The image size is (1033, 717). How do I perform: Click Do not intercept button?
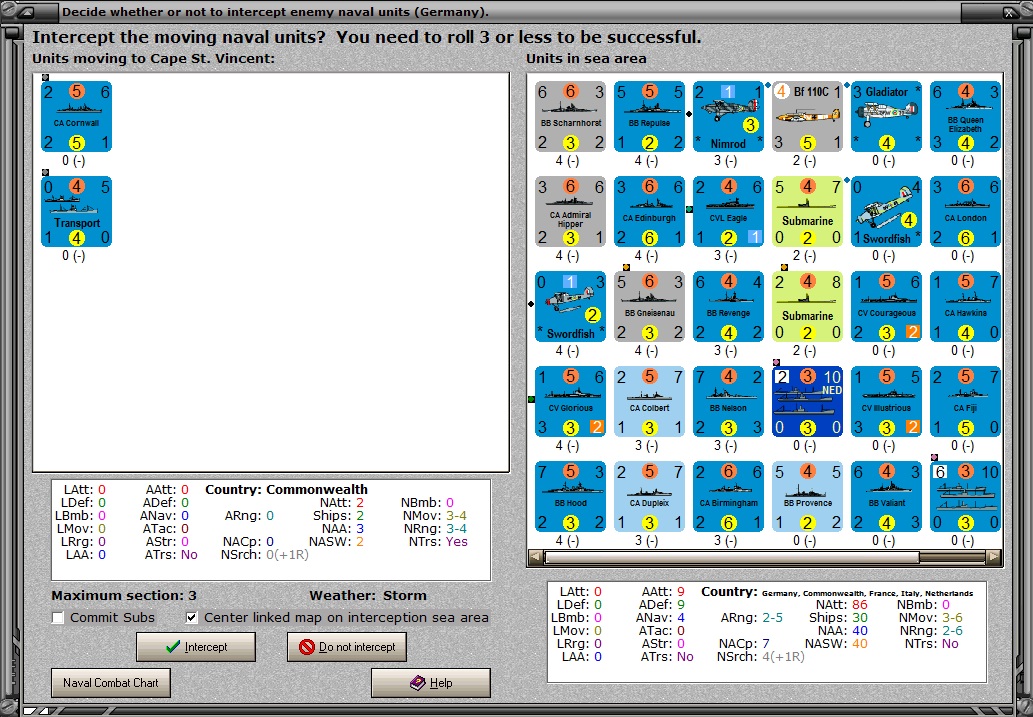point(347,647)
